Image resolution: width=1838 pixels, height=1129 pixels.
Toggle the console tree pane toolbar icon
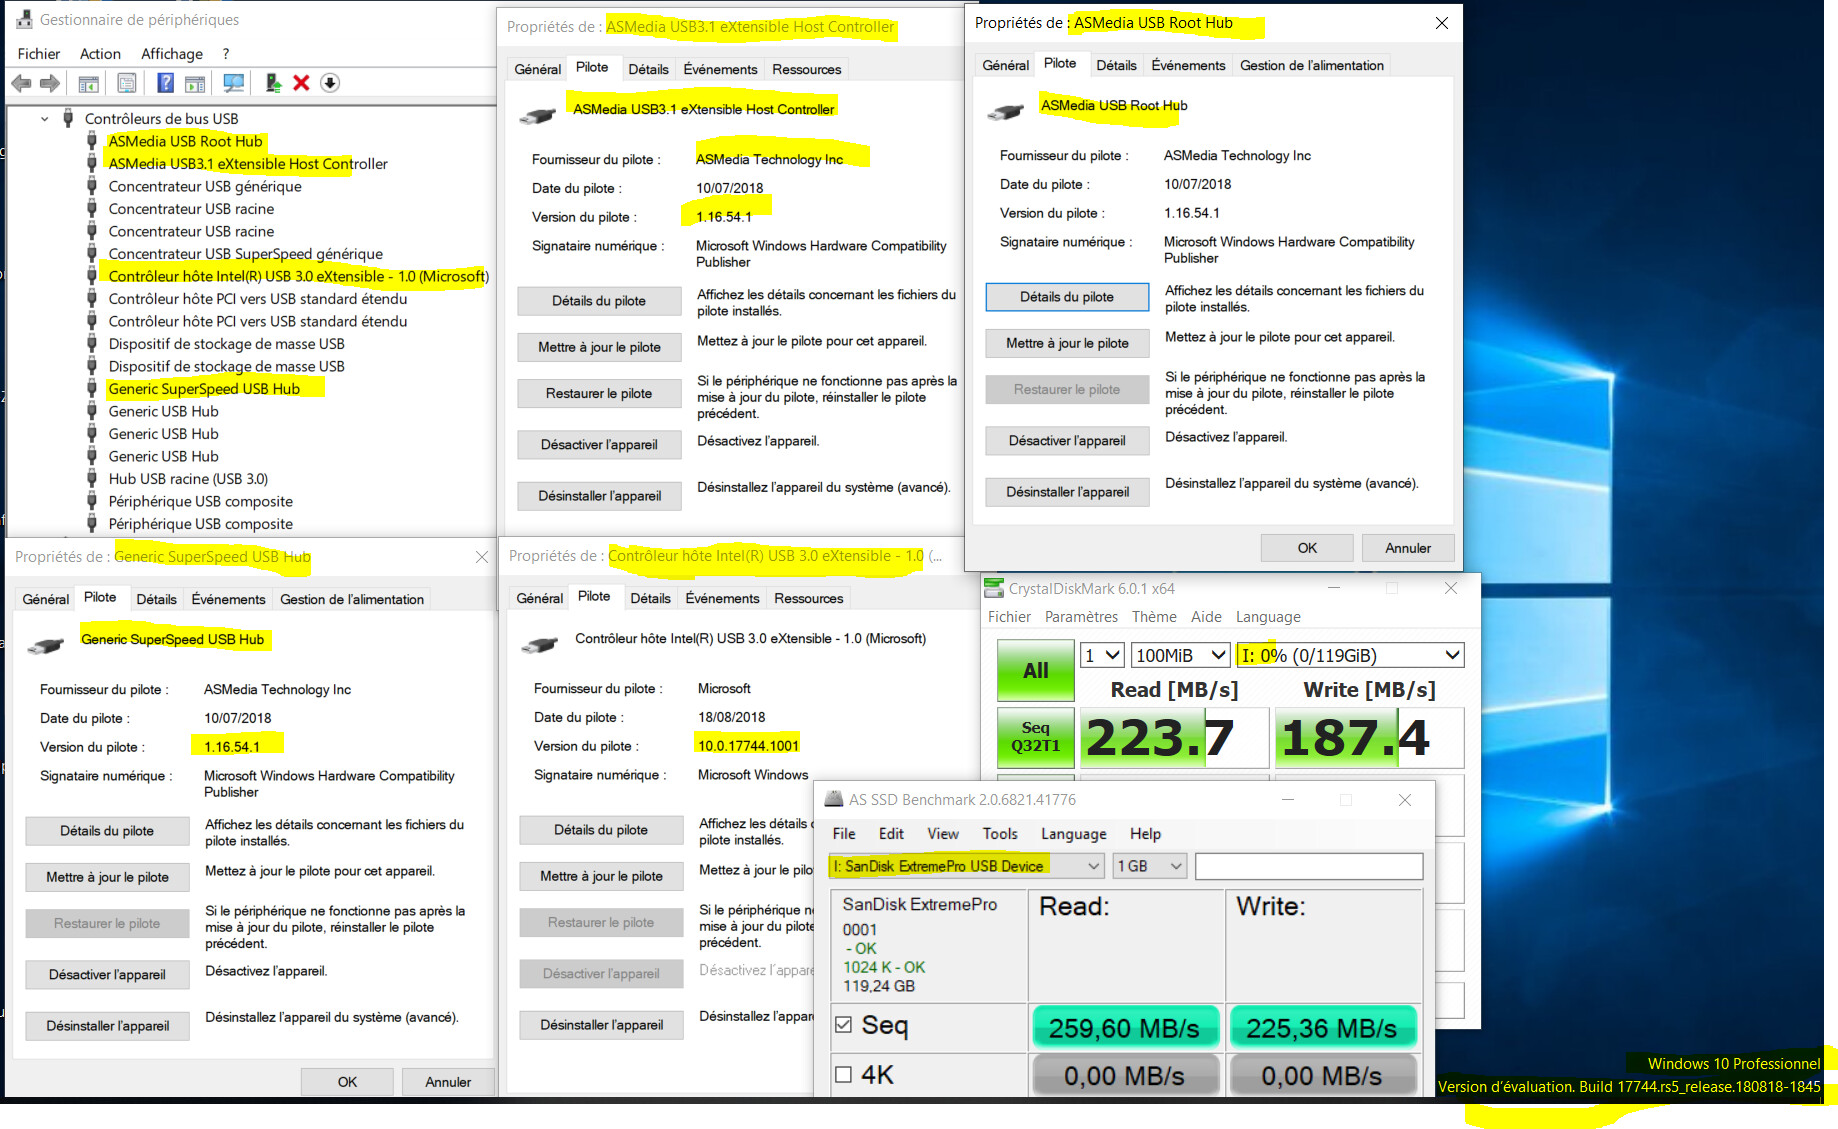pyautogui.click(x=88, y=83)
